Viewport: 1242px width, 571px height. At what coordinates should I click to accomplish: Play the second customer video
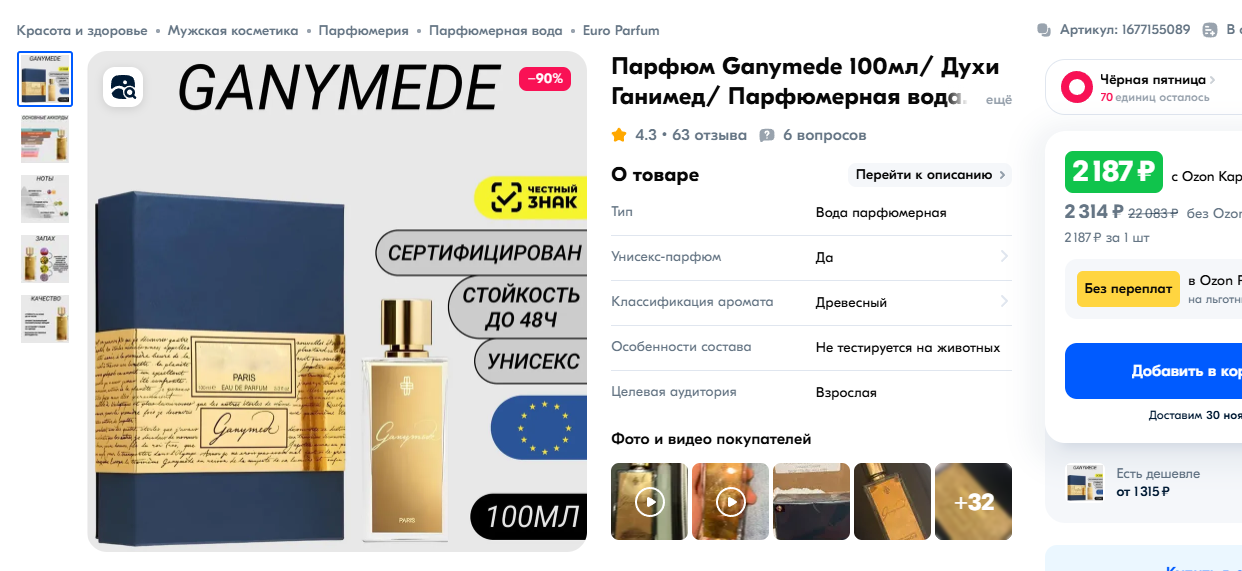[x=731, y=501]
